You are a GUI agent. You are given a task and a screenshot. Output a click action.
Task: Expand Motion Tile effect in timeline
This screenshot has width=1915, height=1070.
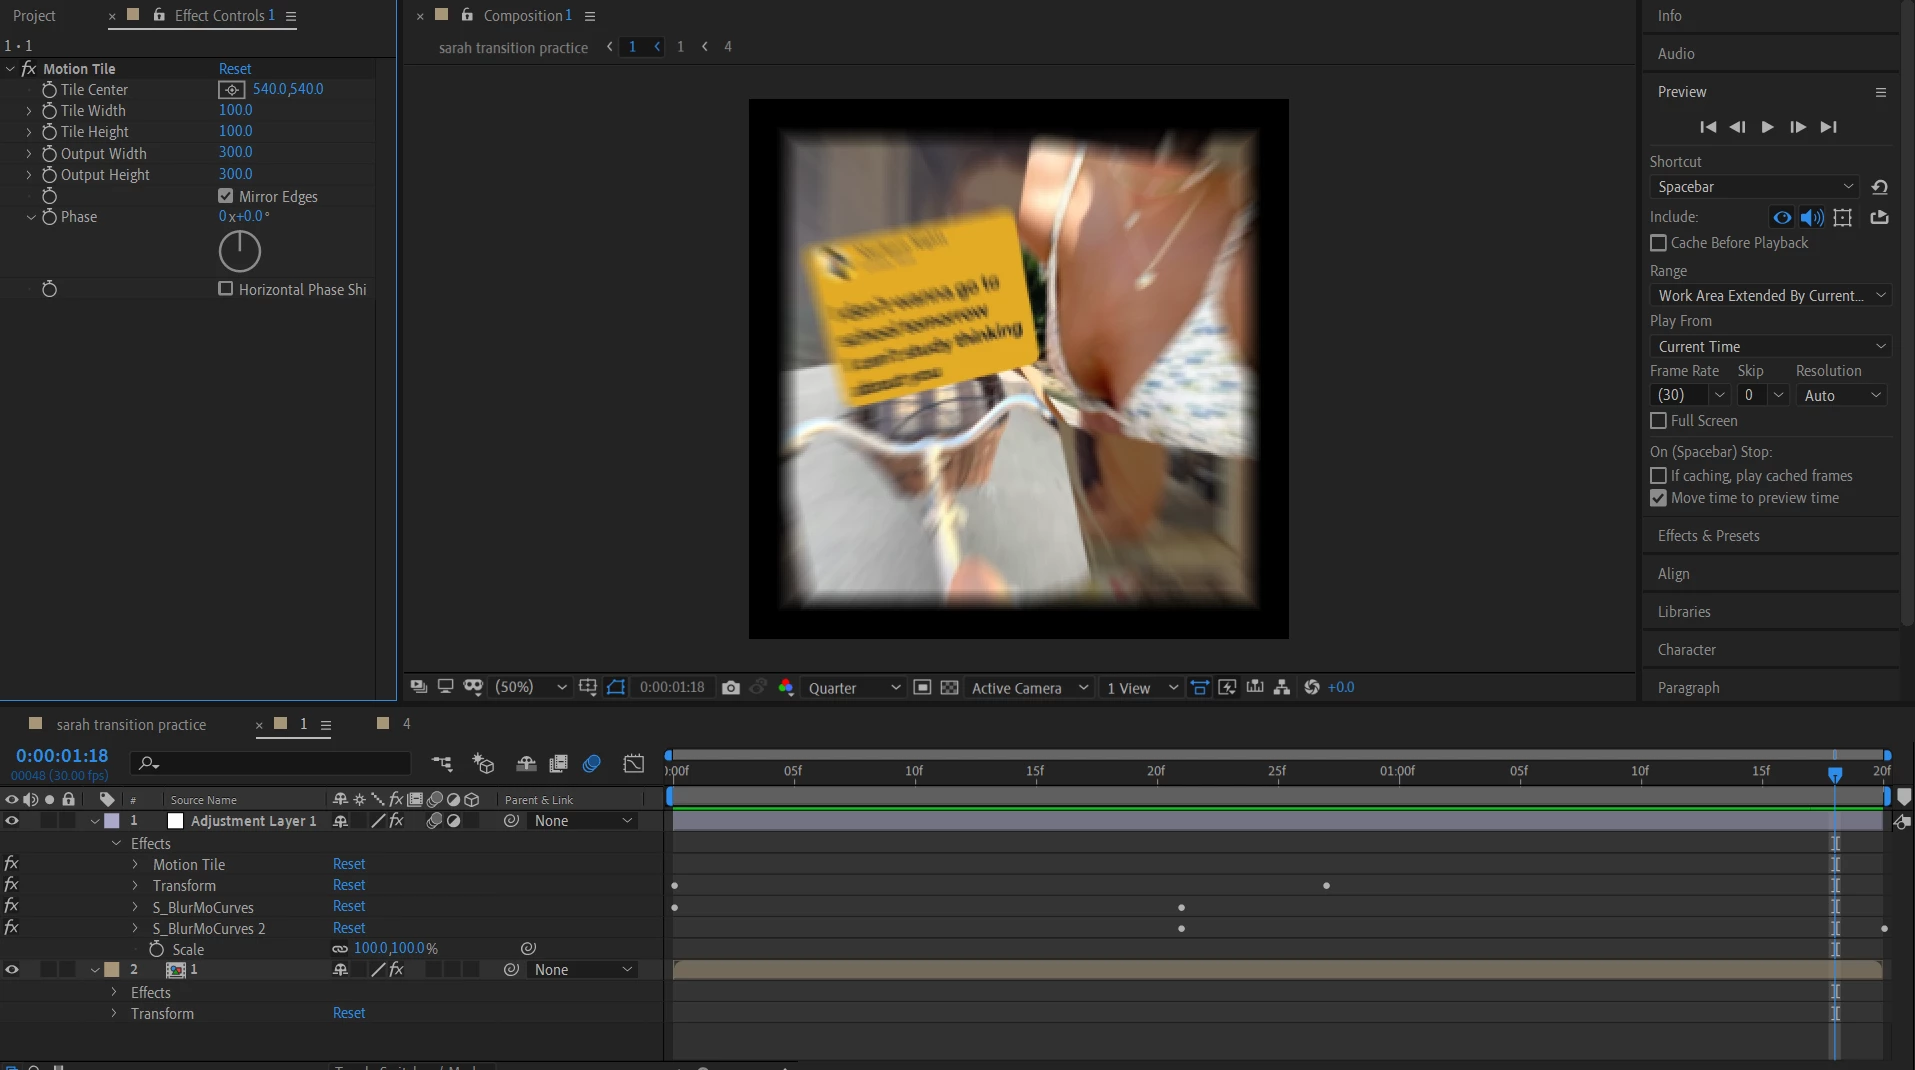coord(135,865)
